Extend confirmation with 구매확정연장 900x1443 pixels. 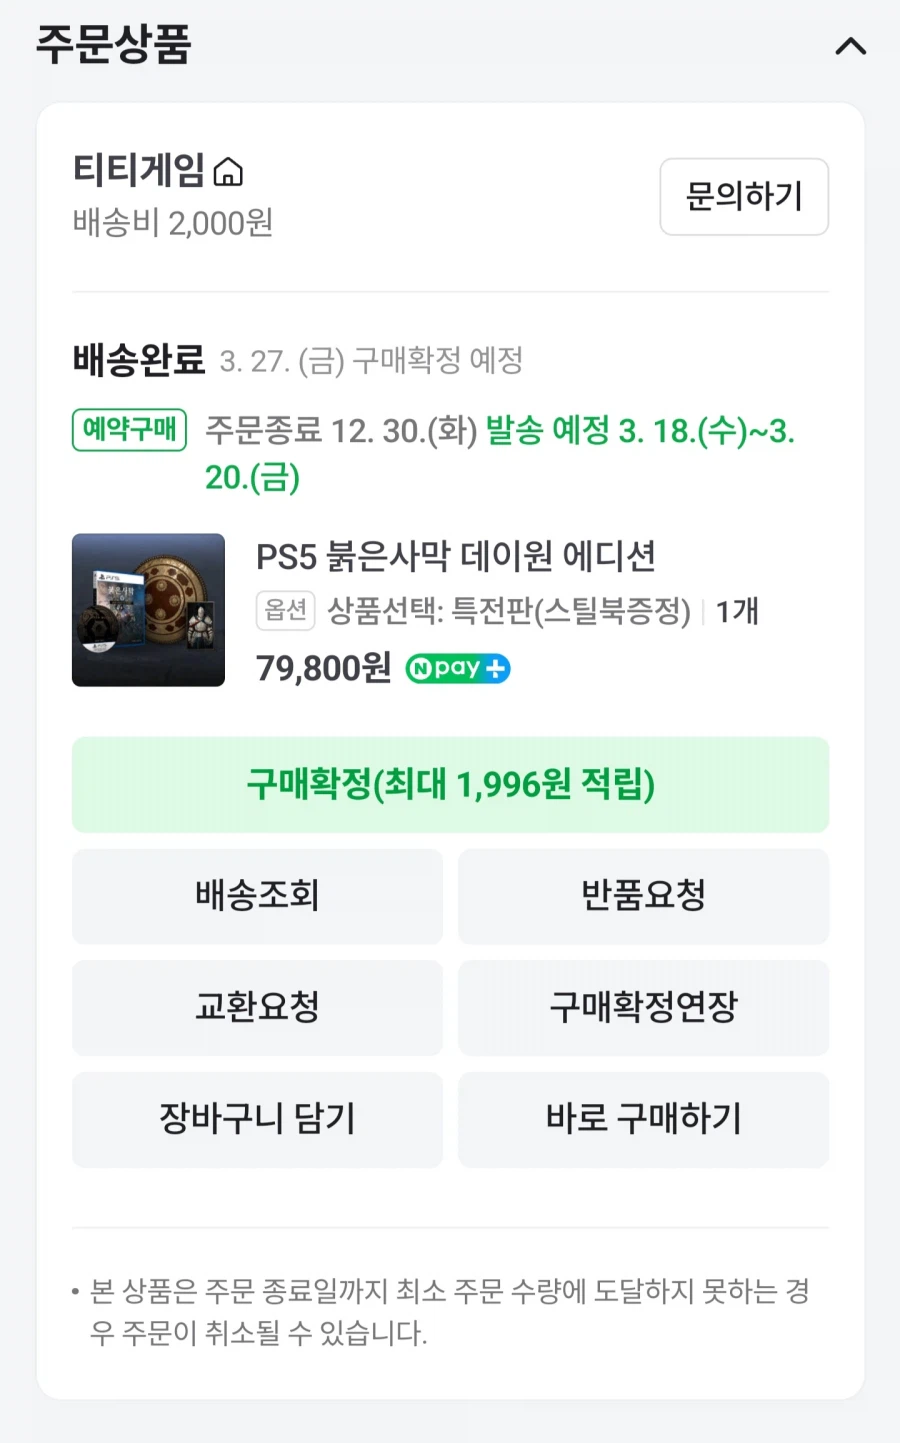click(x=643, y=1008)
